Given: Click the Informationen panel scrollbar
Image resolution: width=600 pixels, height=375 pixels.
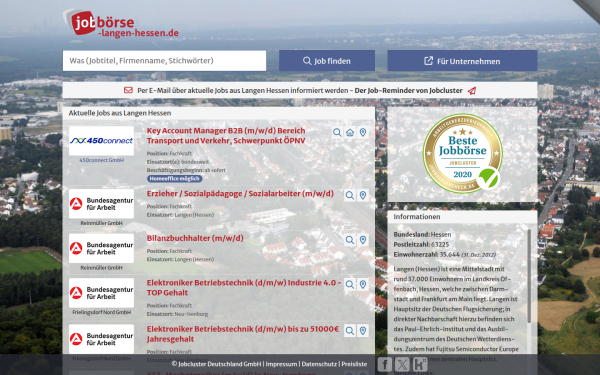Looking at the screenshot, I should 529,276.
